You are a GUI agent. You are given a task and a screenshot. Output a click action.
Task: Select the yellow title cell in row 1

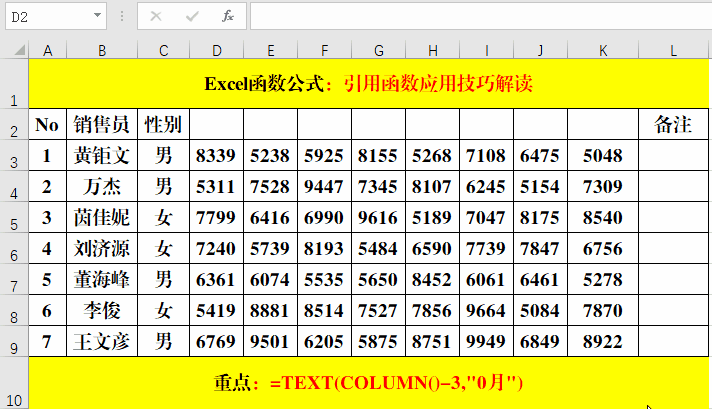pos(368,84)
